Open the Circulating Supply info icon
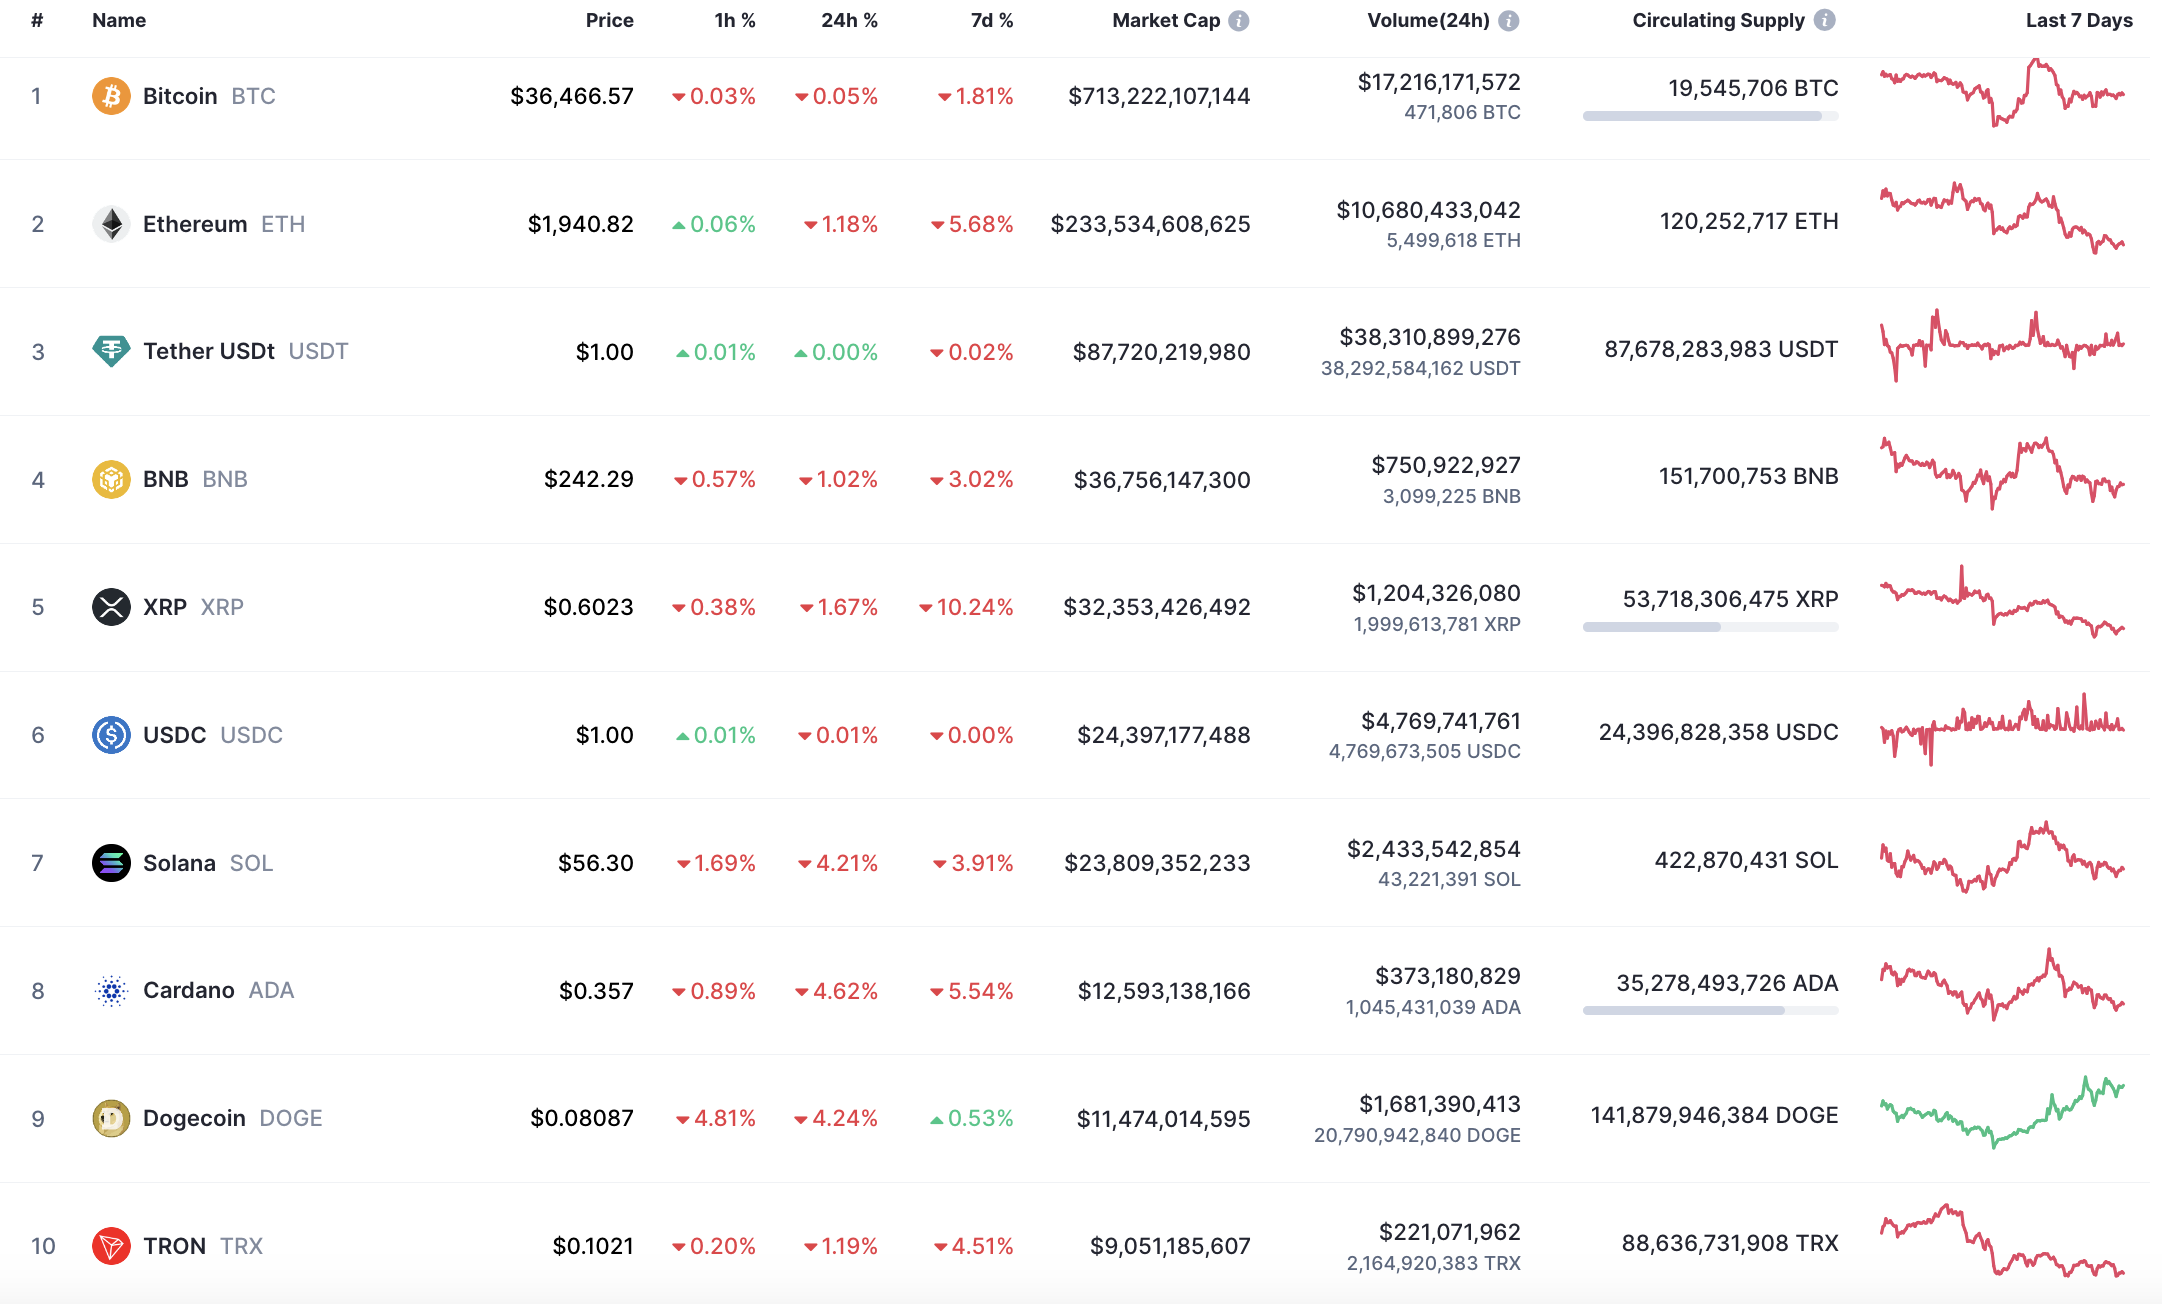The image size is (2162, 1304). click(x=1825, y=21)
